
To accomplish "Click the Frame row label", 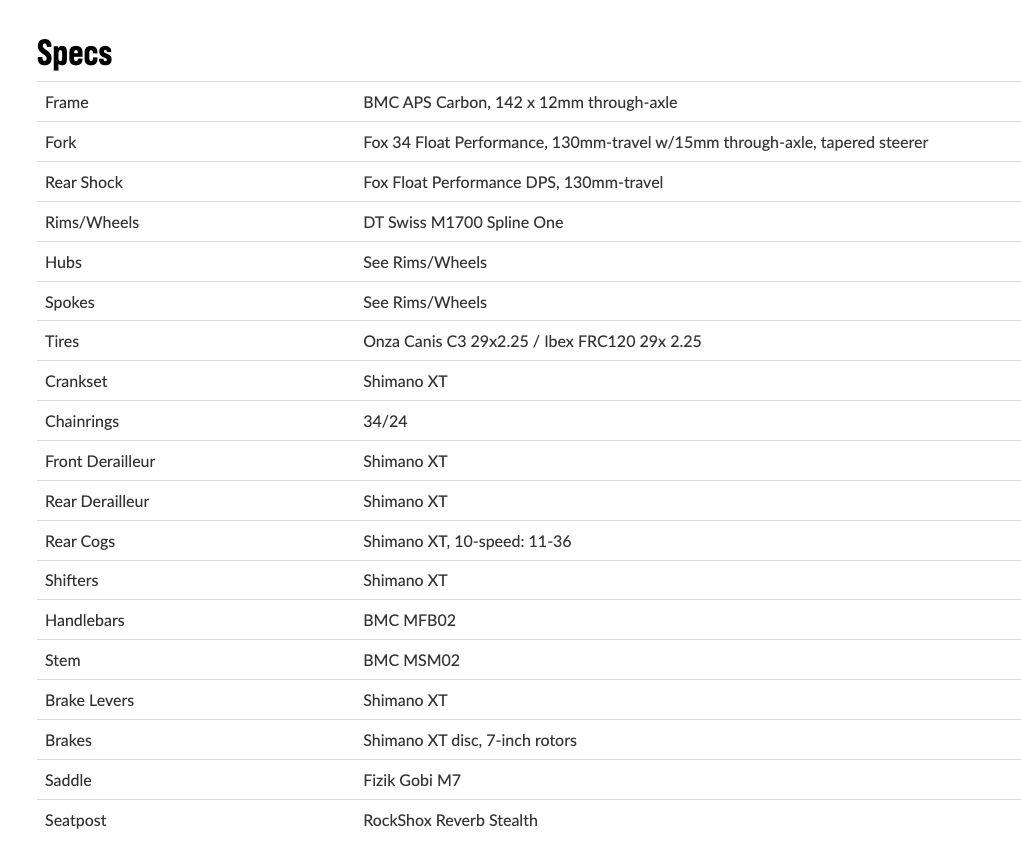I will click(66, 102).
